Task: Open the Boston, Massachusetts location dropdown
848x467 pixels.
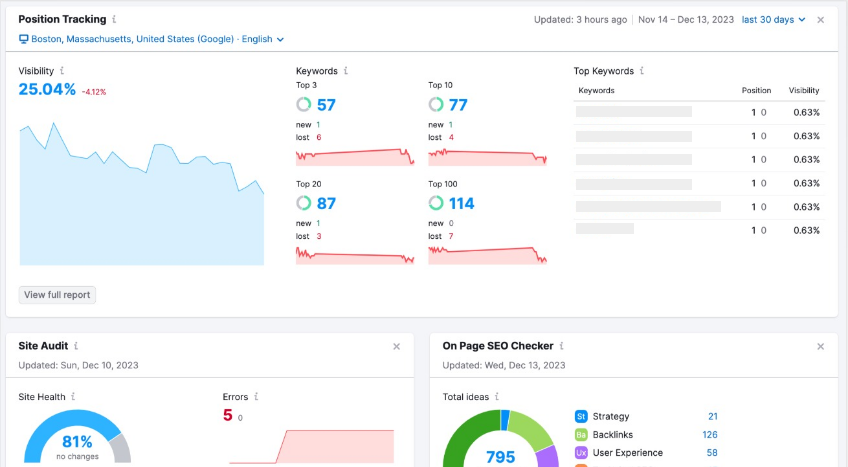Action: coord(151,39)
